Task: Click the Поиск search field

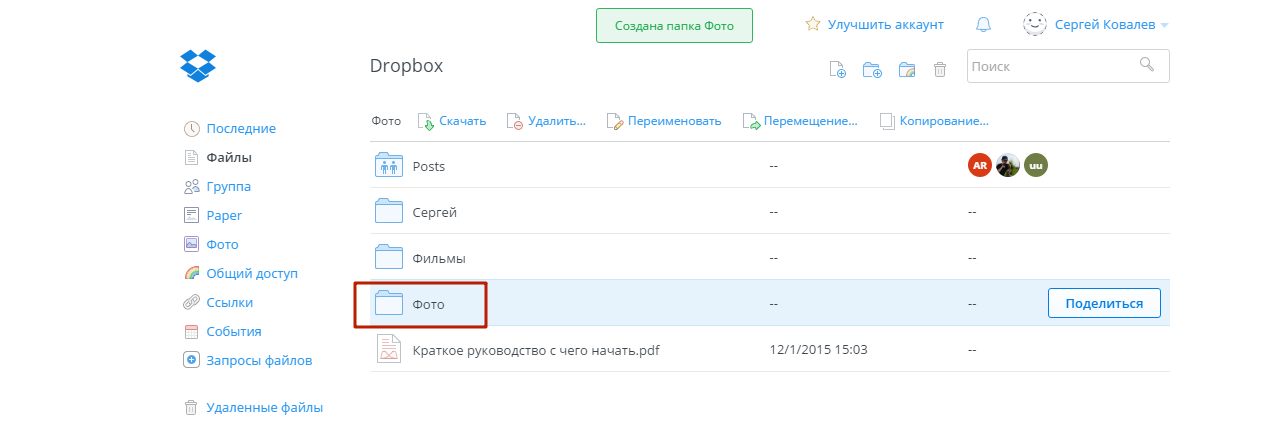Action: click(x=1068, y=66)
